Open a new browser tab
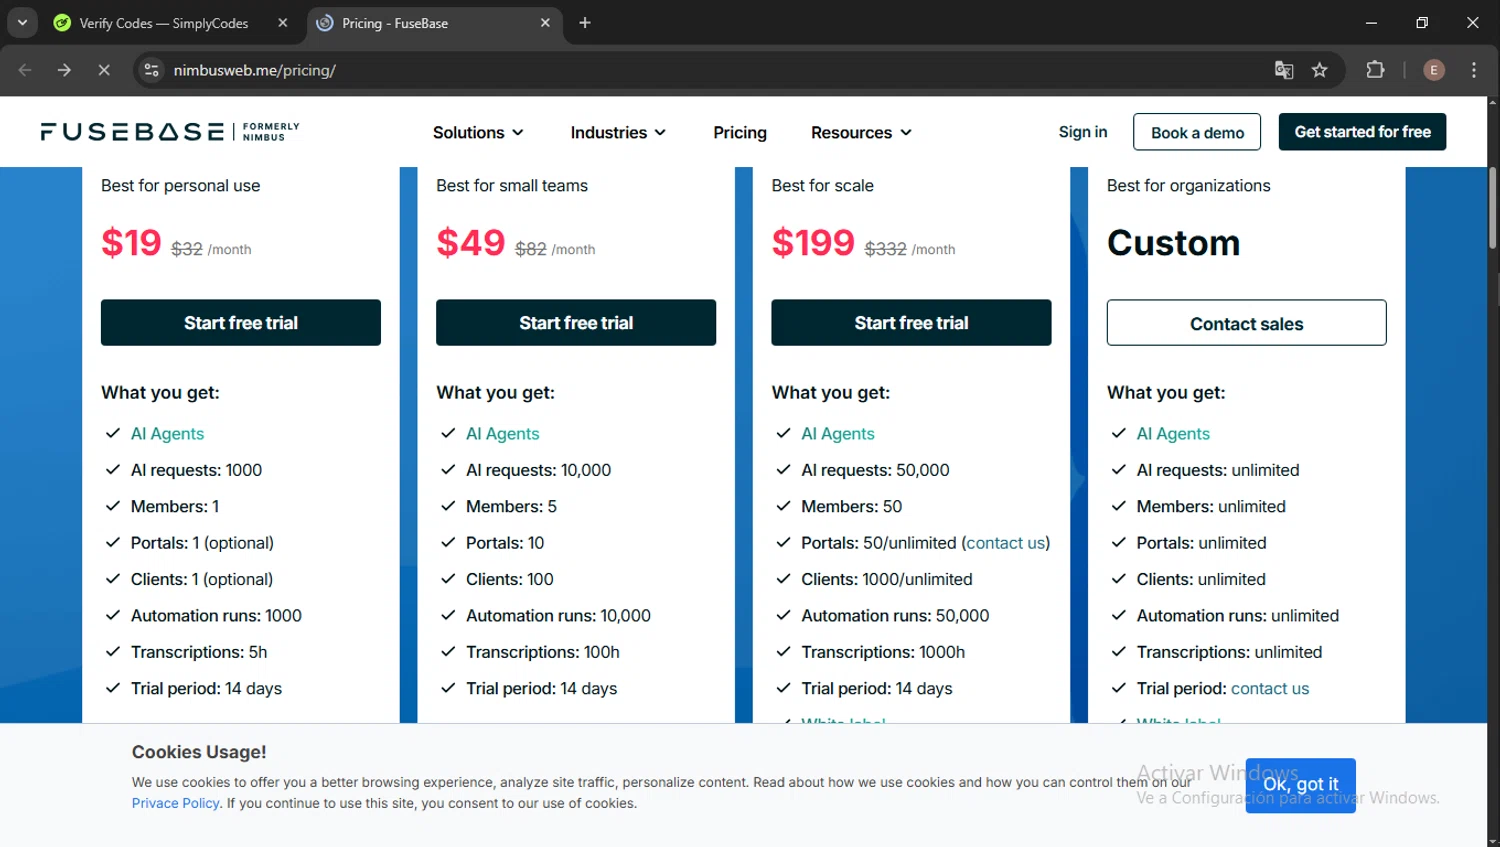Viewport: 1500px width, 847px height. (585, 23)
